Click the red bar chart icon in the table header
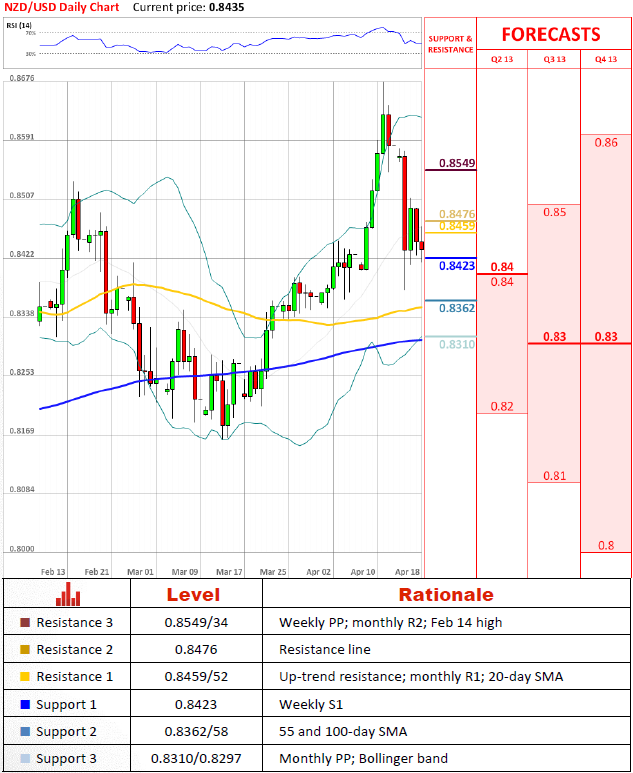This screenshot has height=773, width=633. point(68,594)
